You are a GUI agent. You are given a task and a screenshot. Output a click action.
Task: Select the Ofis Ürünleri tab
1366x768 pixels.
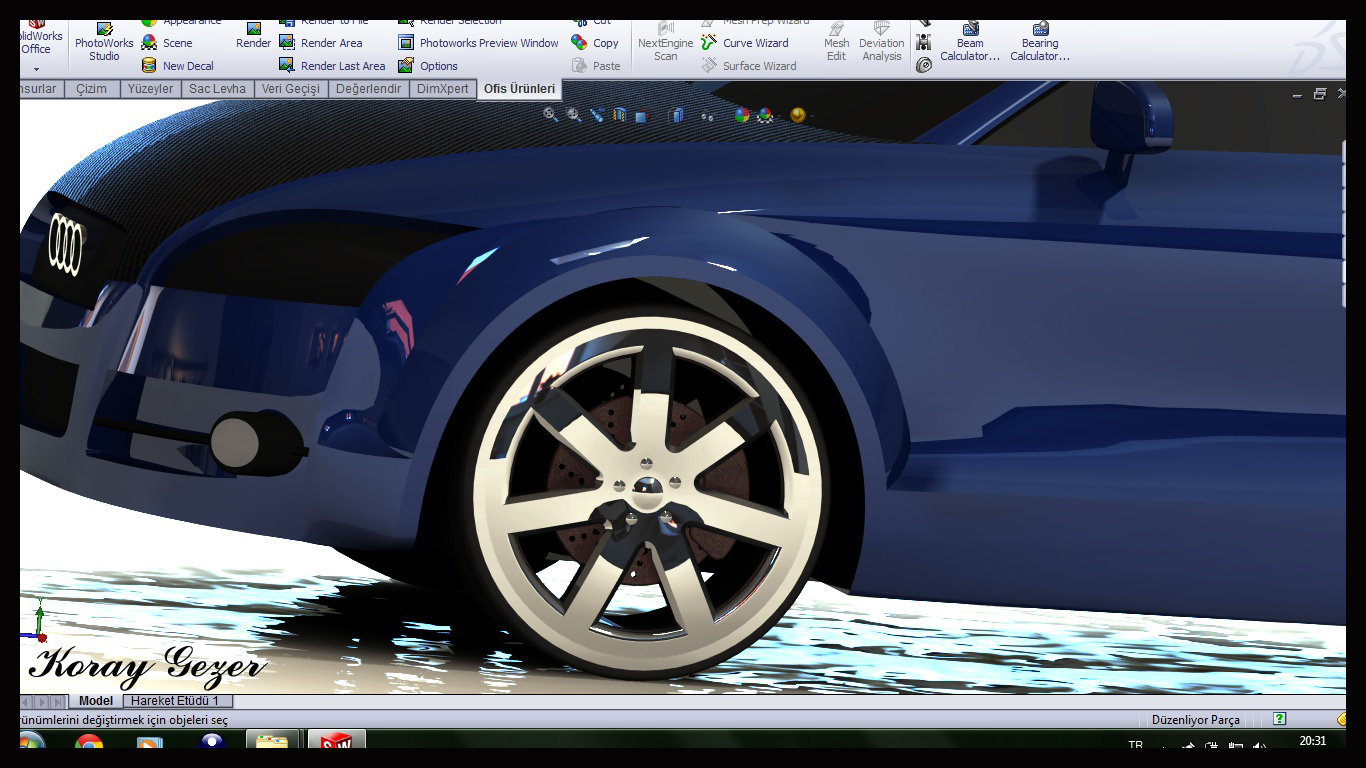pos(519,89)
